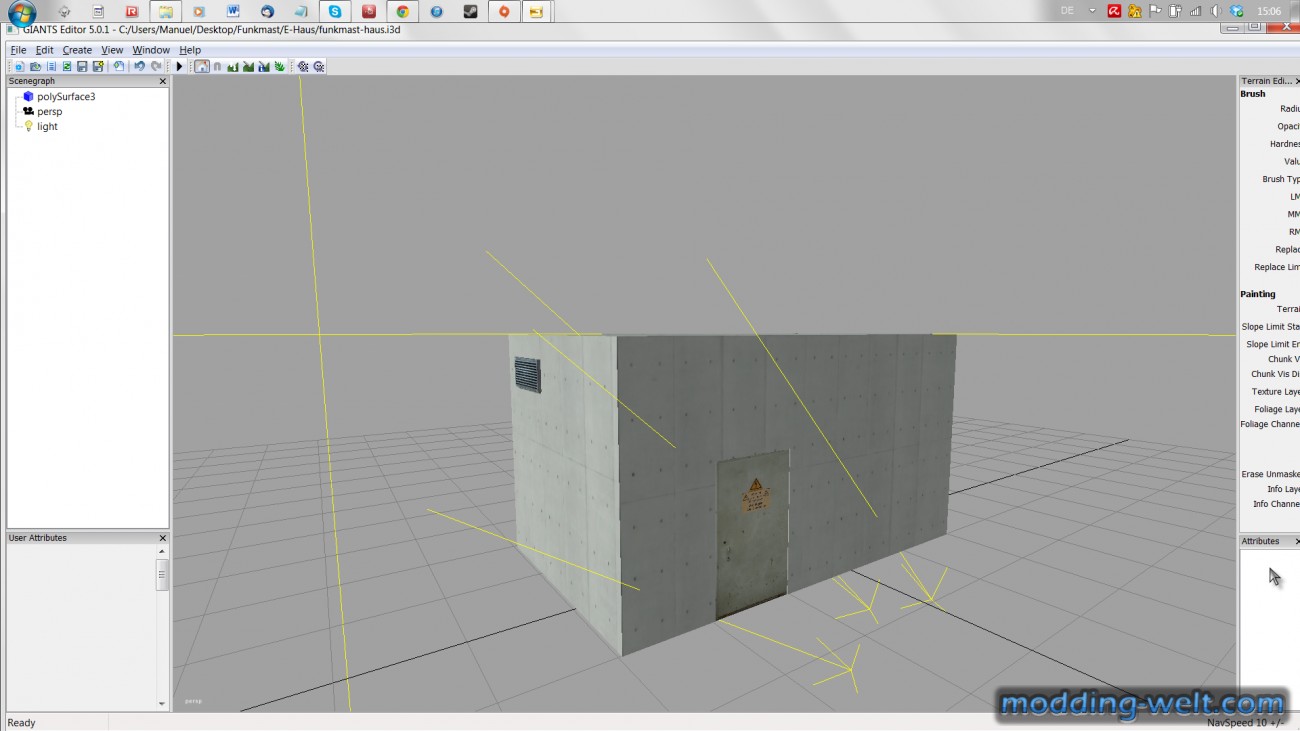The height and width of the screenshot is (731, 1300).
Task: Open Google Chrome from the taskbar
Action: pos(402,12)
